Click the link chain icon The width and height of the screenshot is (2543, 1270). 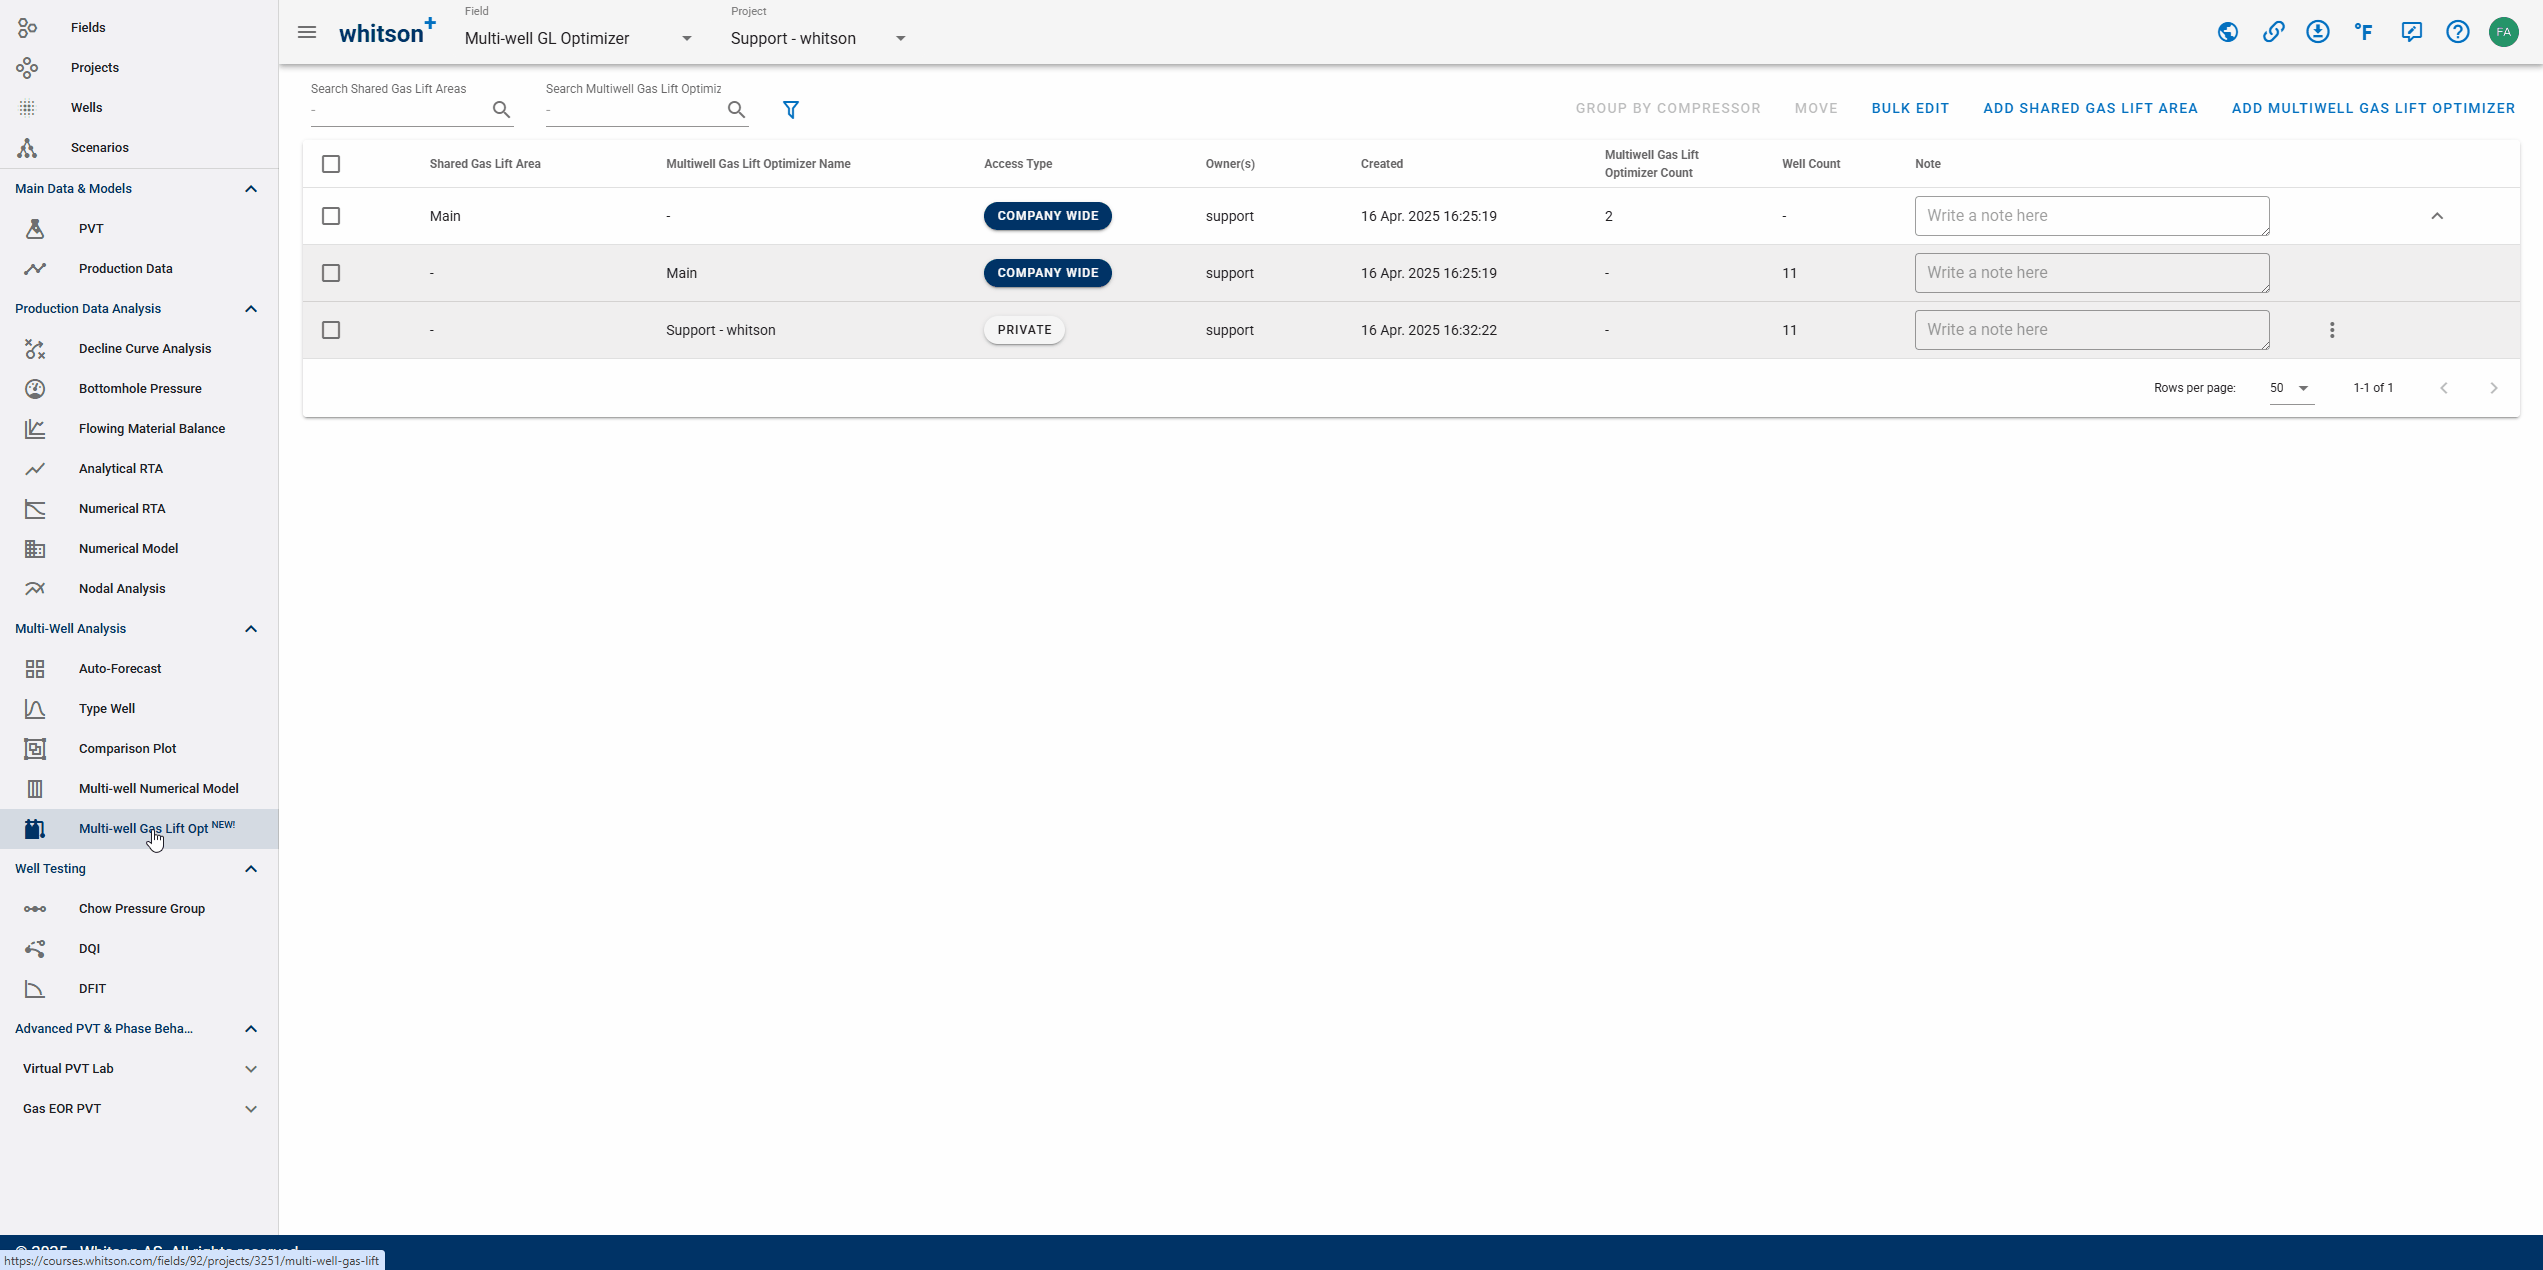2273,32
